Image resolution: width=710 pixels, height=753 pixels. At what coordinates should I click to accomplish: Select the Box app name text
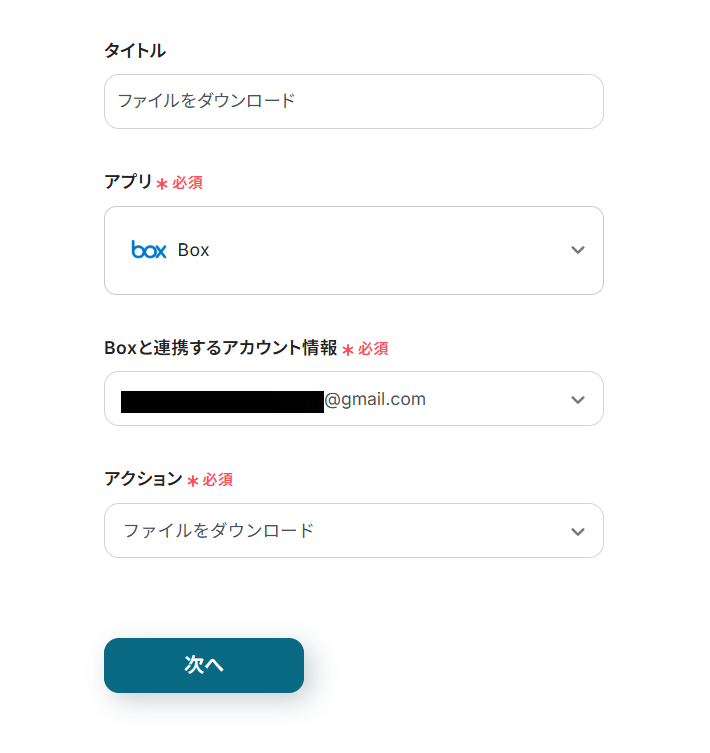(x=194, y=250)
